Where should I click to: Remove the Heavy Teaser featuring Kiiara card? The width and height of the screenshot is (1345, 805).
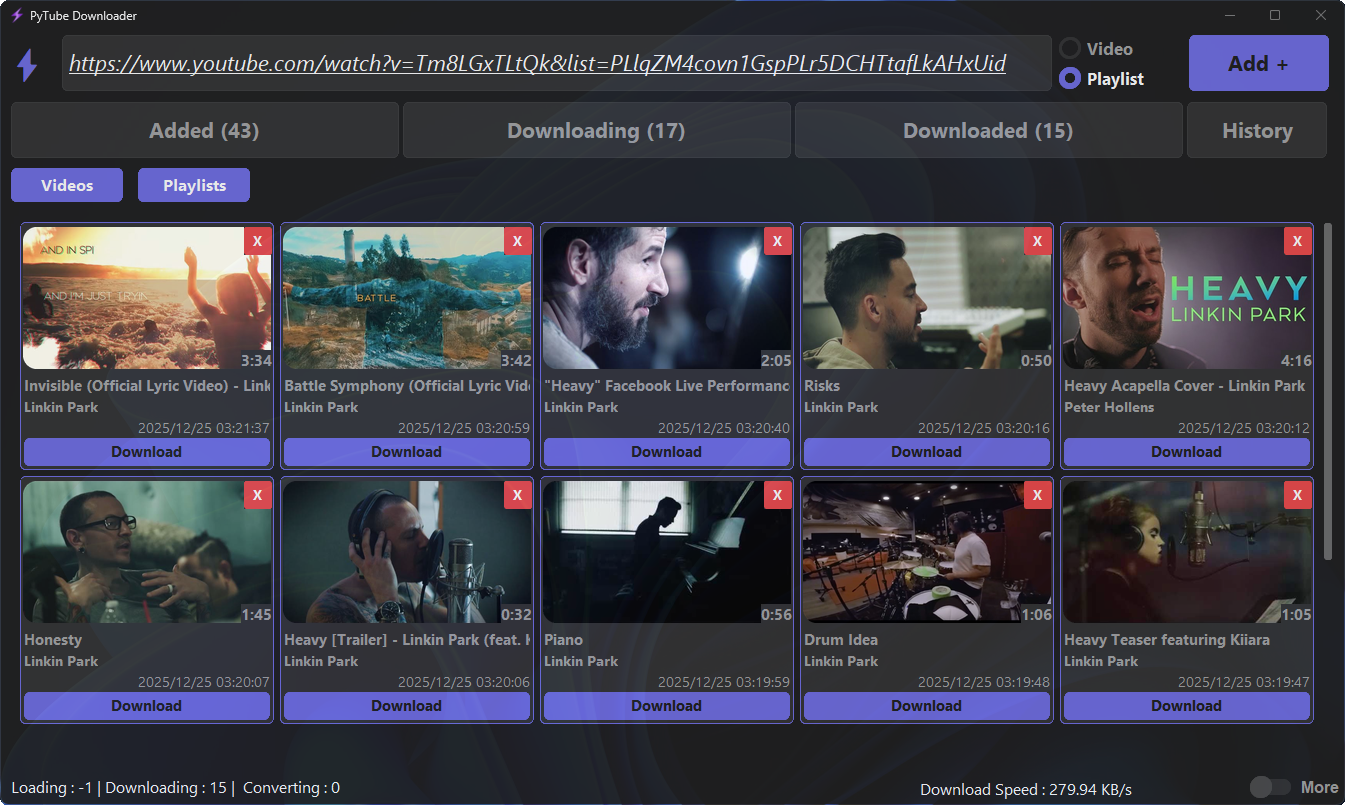click(1297, 495)
